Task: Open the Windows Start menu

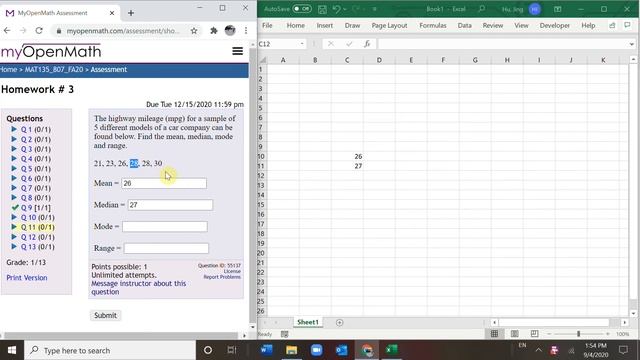Action: [x=12, y=350]
